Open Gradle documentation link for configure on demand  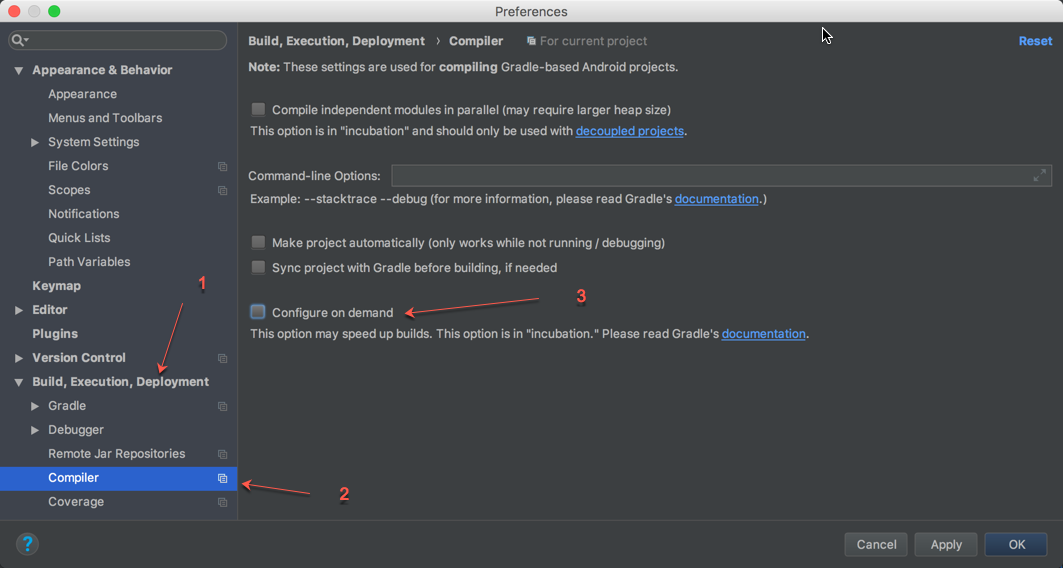tap(763, 333)
